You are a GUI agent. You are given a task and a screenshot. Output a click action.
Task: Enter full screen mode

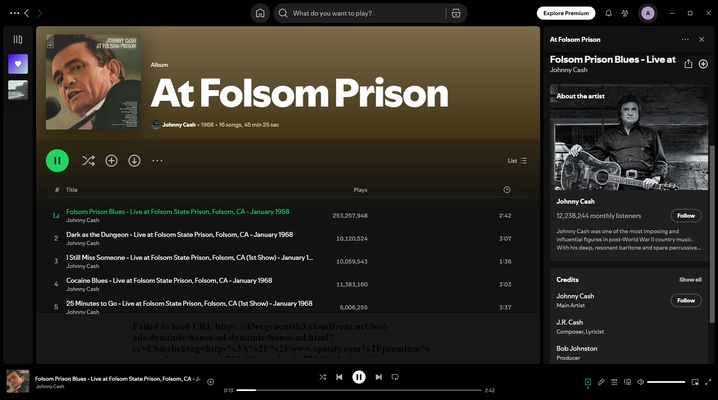point(708,382)
